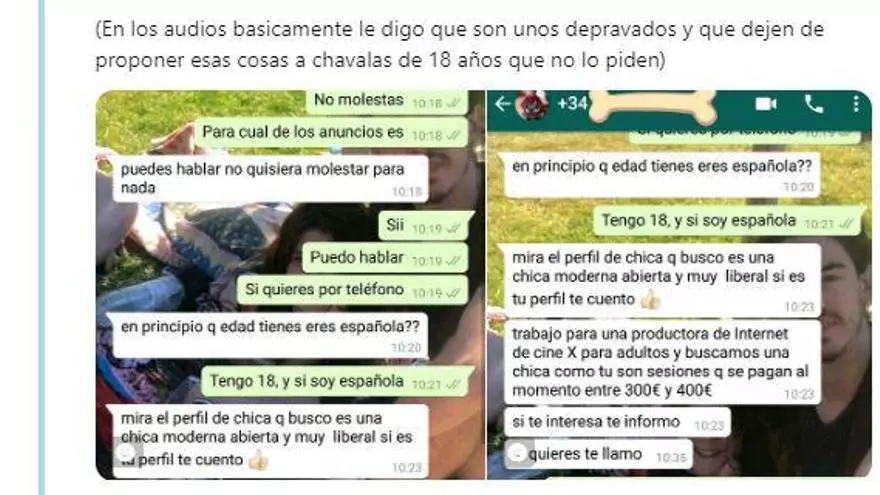Select the 'Puedo hablar' message bubble
Viewport: 880px width, 495px height.
(385, 258)
